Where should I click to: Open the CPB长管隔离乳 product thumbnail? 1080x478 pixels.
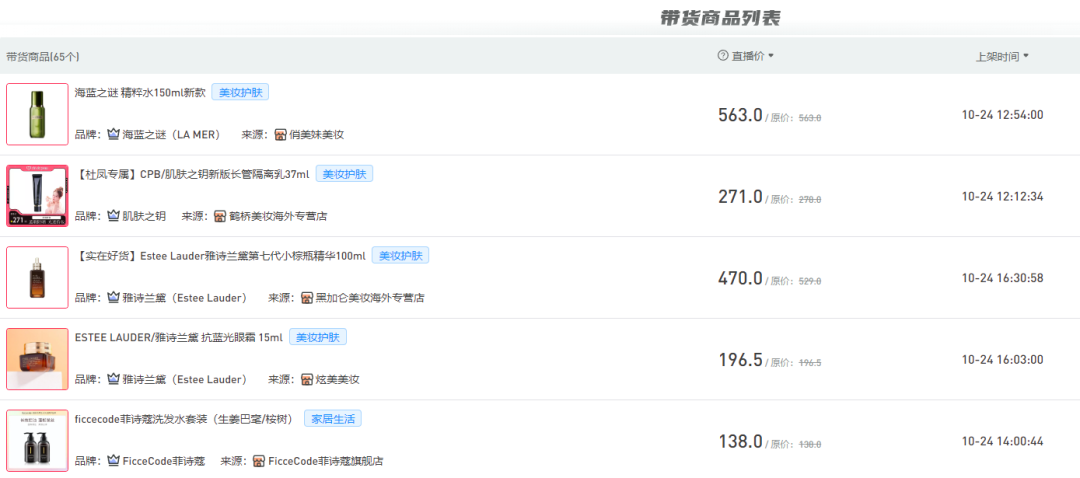click(37, 196)
